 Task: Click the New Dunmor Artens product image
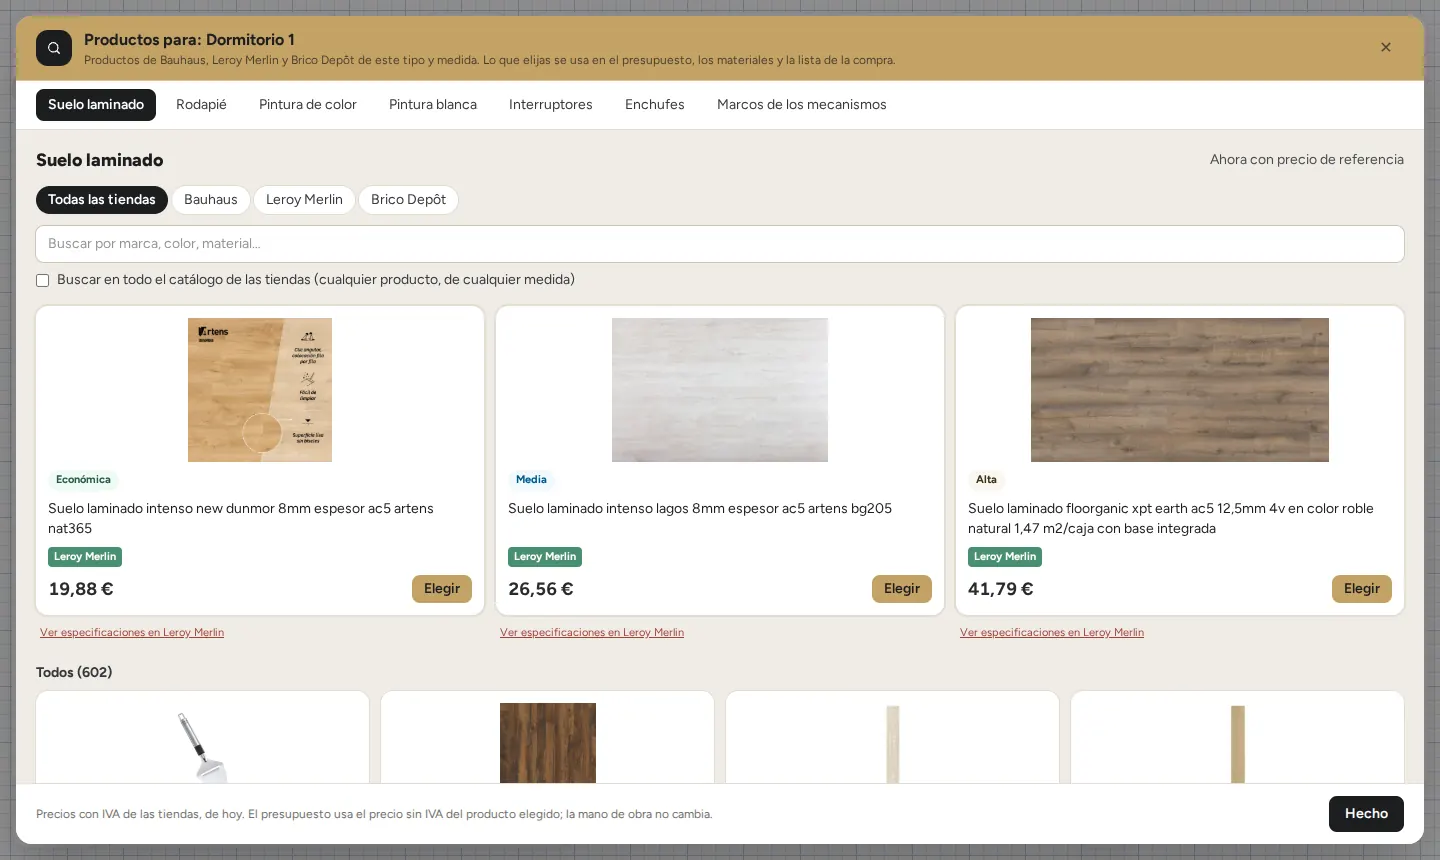tap(260, 390)
